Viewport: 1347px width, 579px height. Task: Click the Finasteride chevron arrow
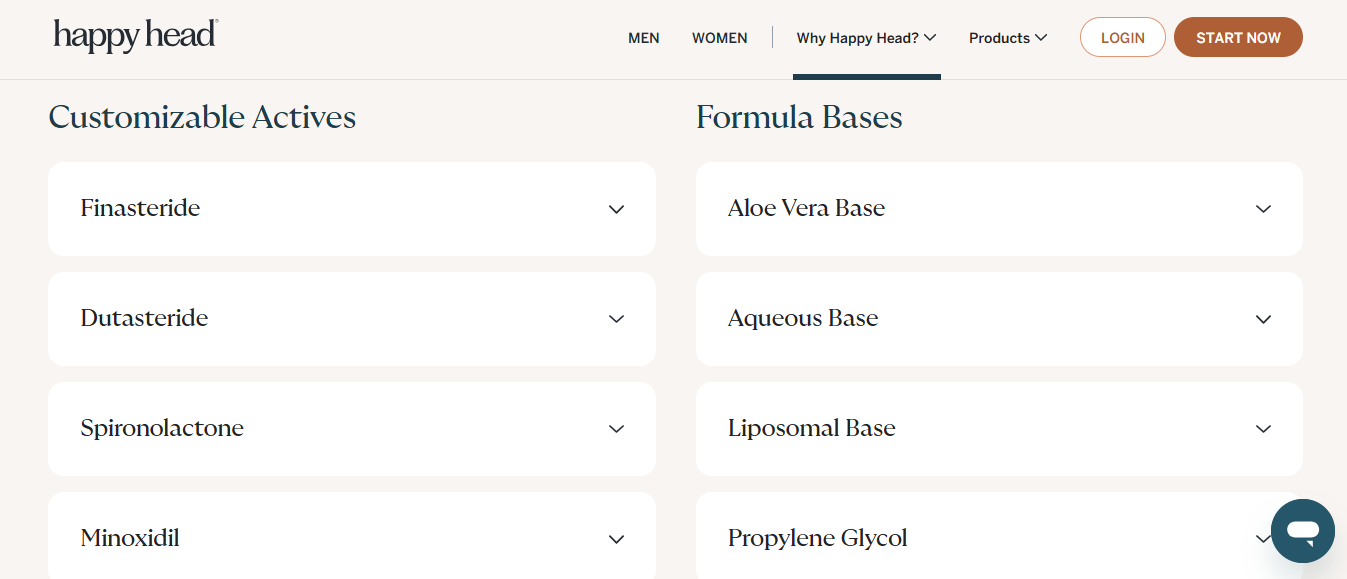point(616,209)
